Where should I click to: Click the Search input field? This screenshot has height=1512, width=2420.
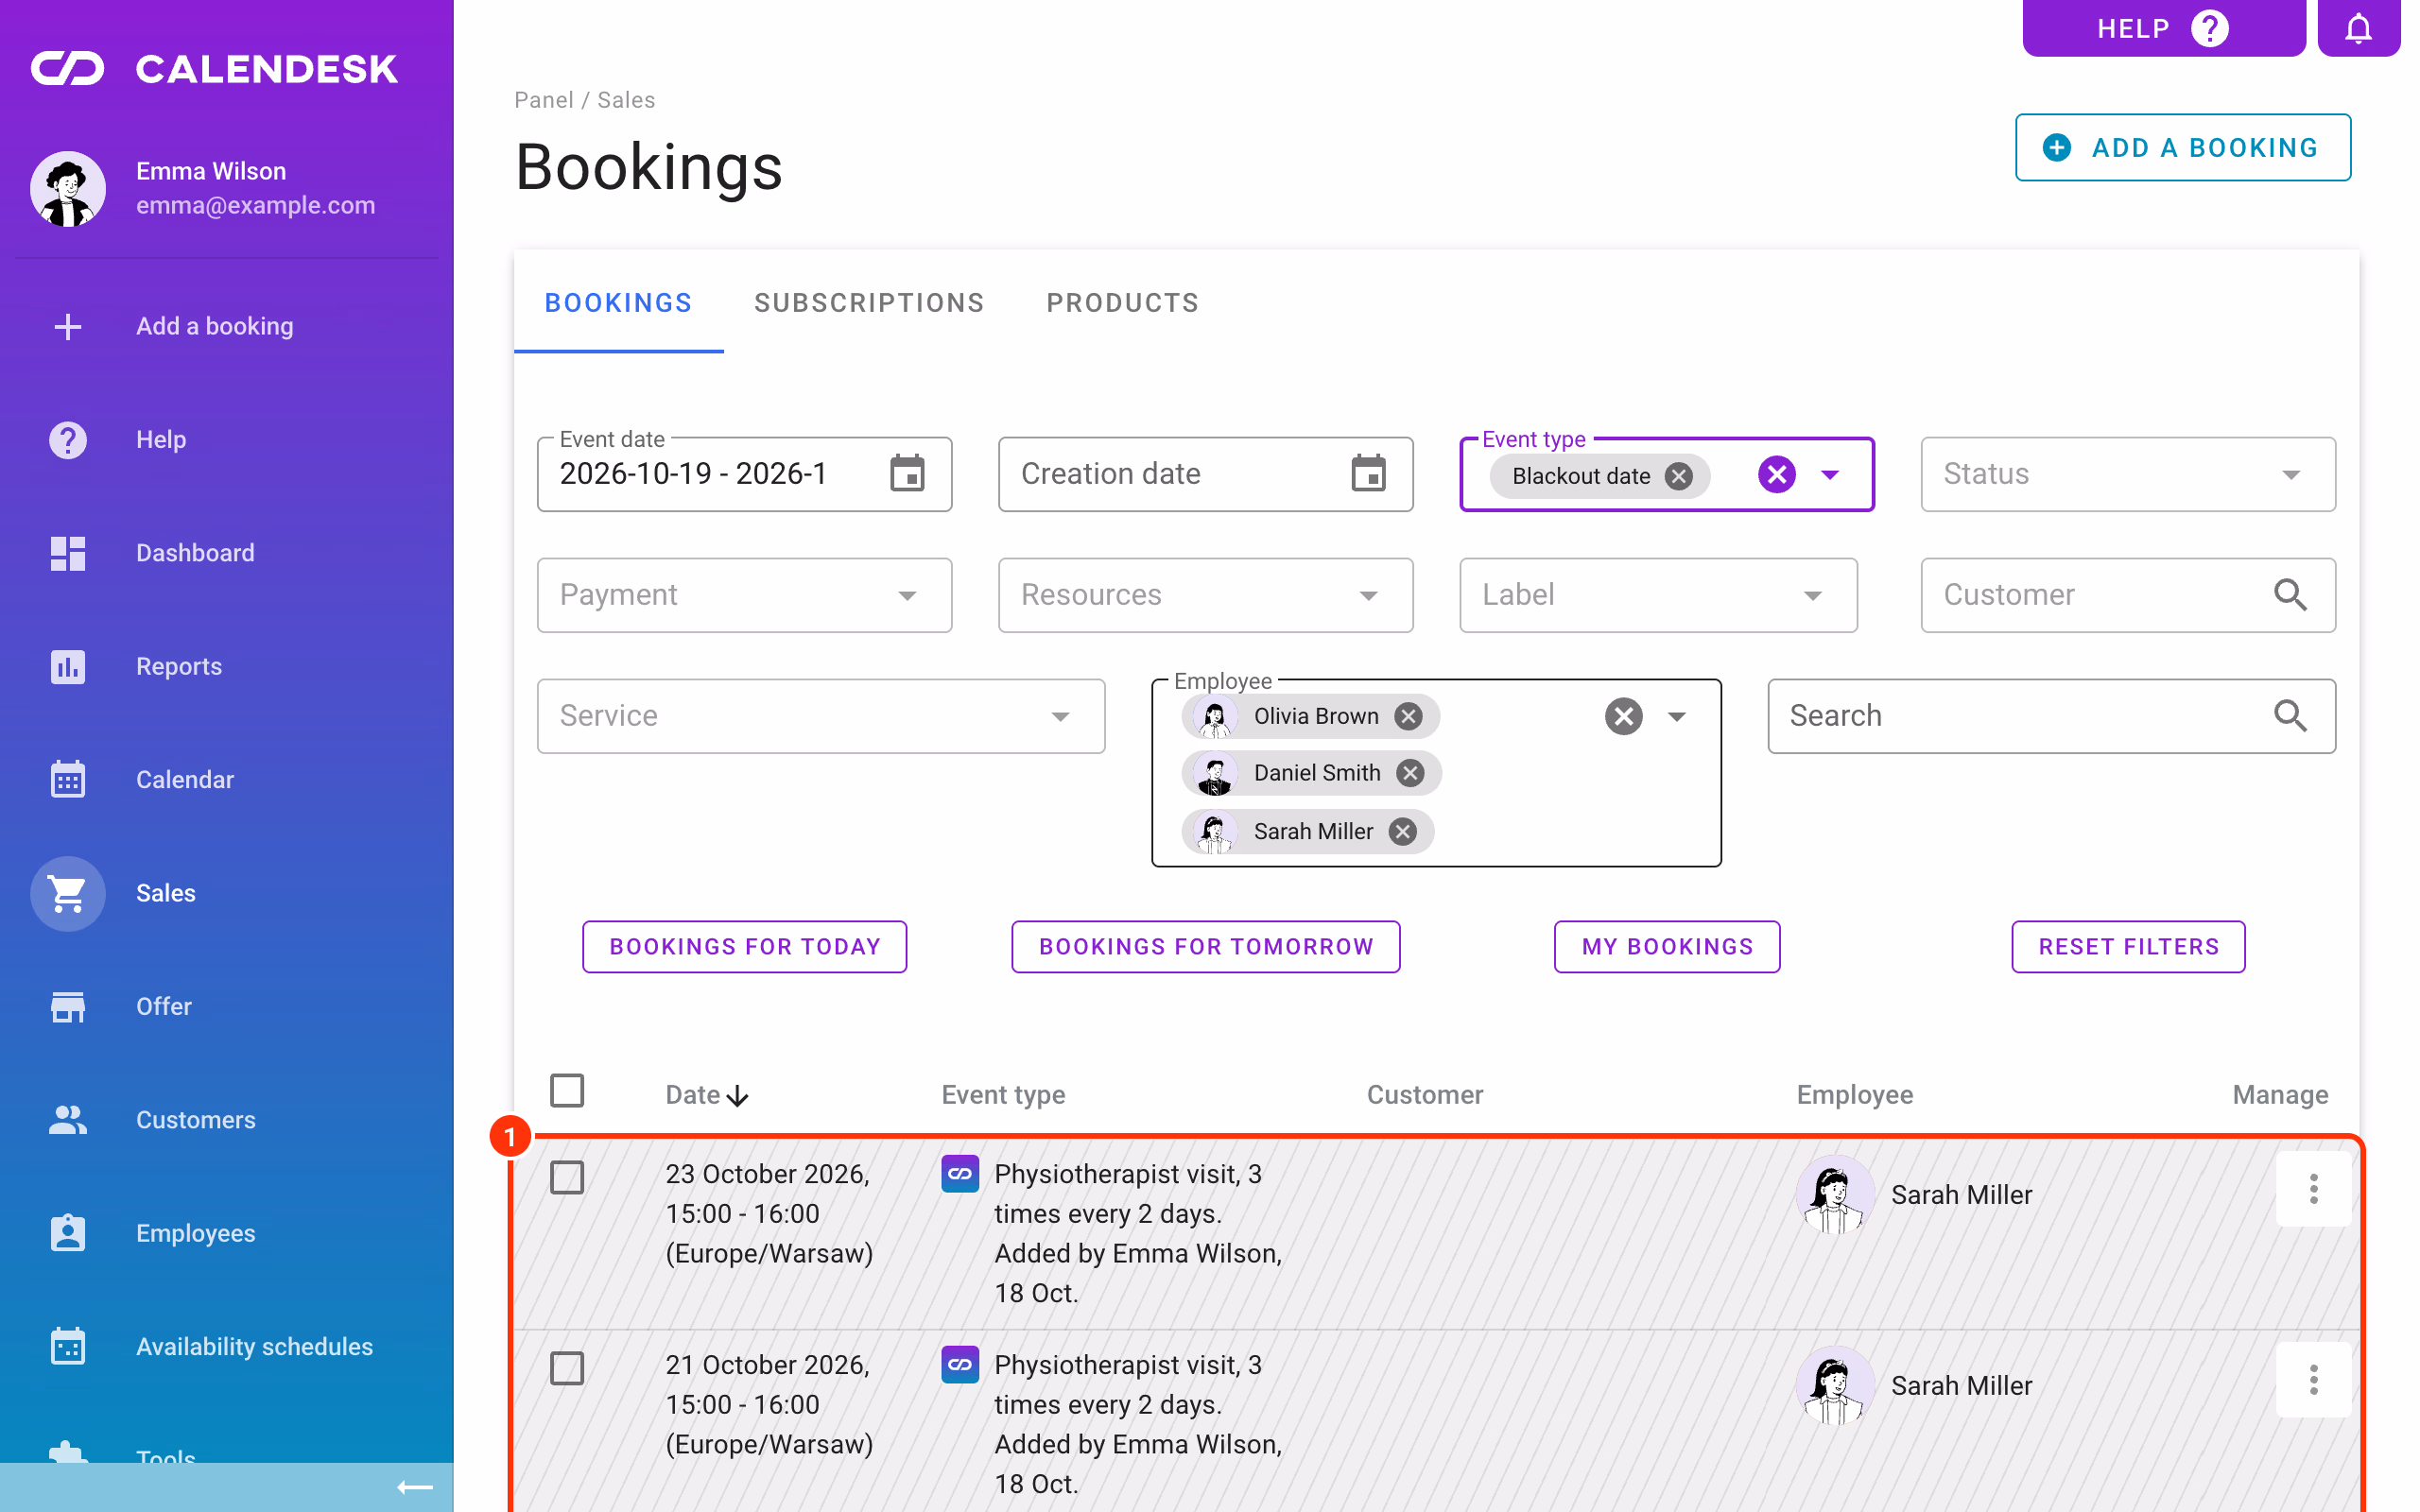[2051, 716]
